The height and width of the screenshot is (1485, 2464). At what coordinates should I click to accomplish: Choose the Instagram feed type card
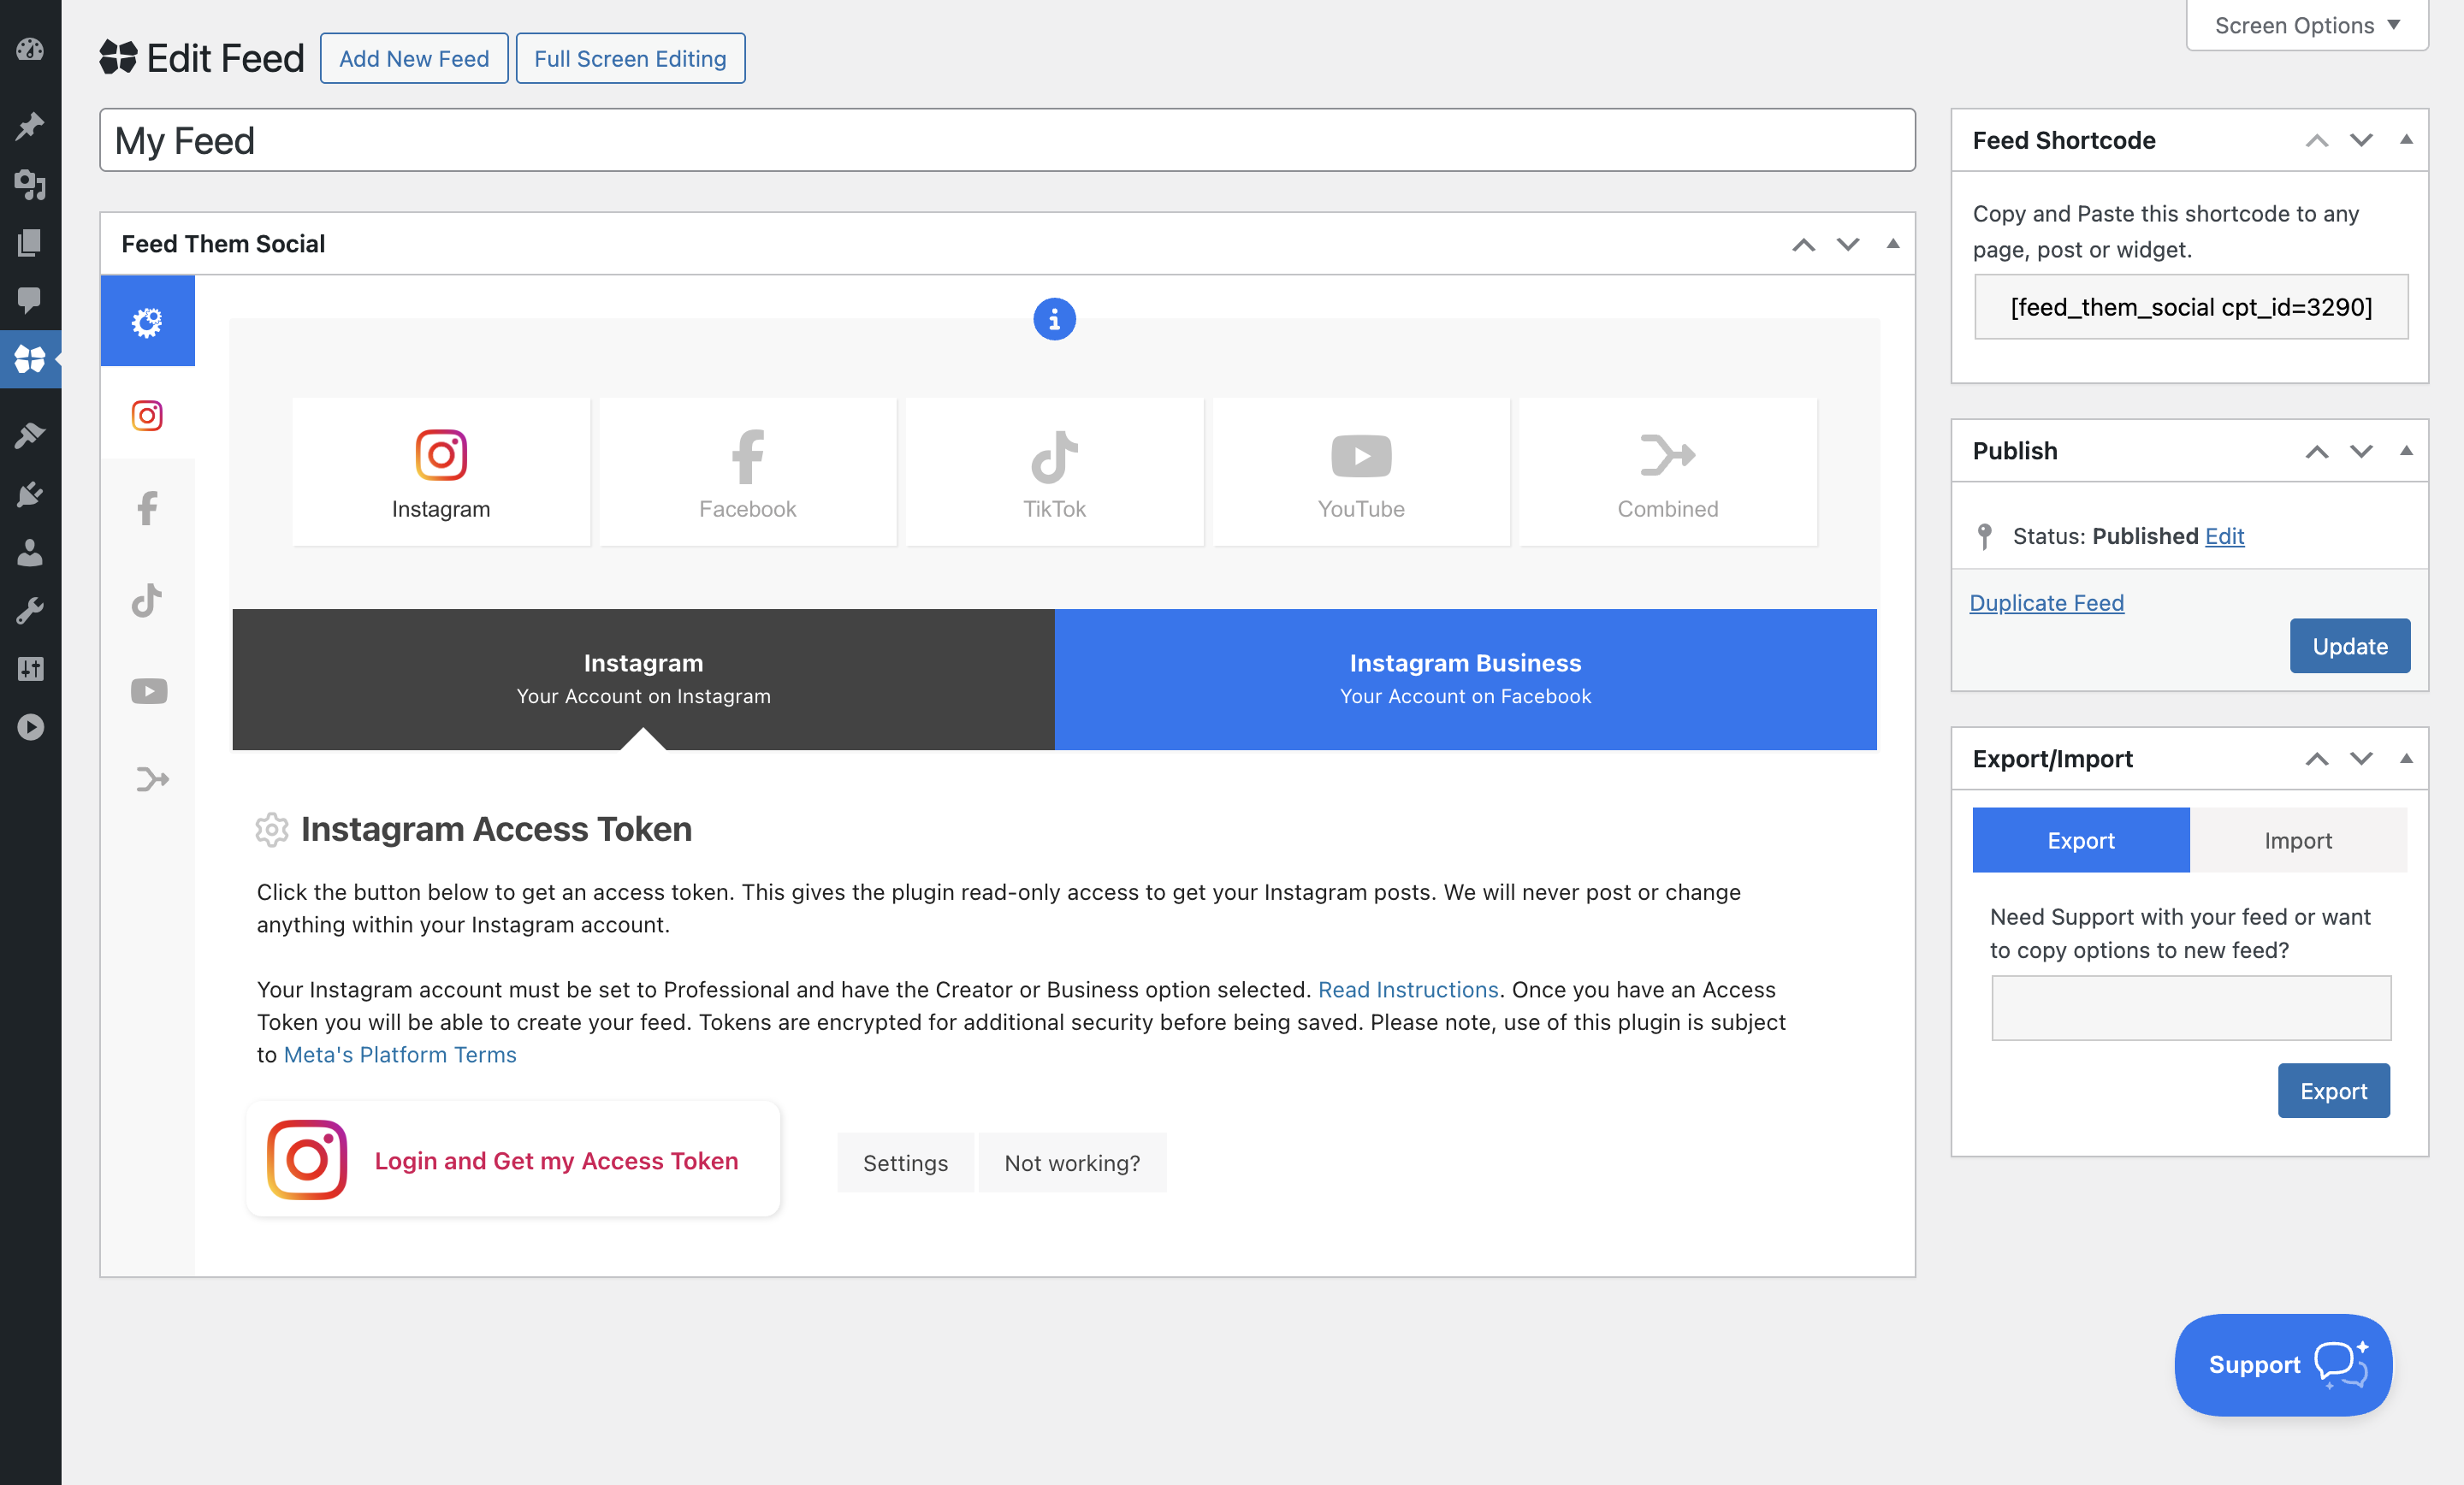[441, 472]
